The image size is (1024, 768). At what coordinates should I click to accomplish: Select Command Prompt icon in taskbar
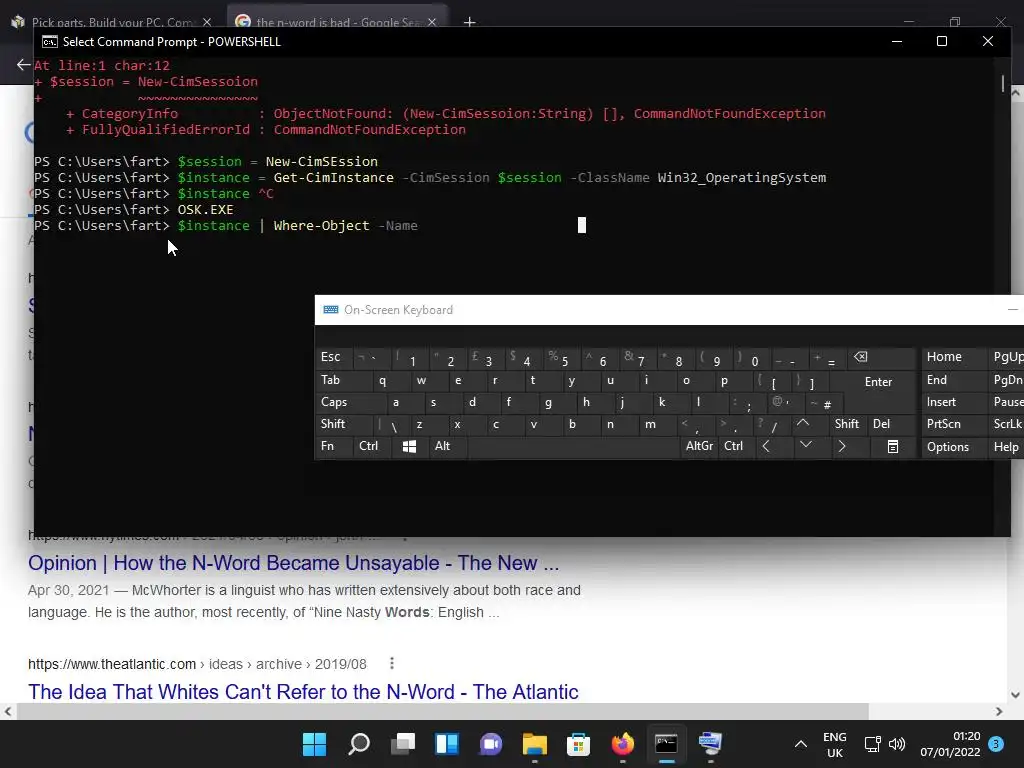(666, 744)
